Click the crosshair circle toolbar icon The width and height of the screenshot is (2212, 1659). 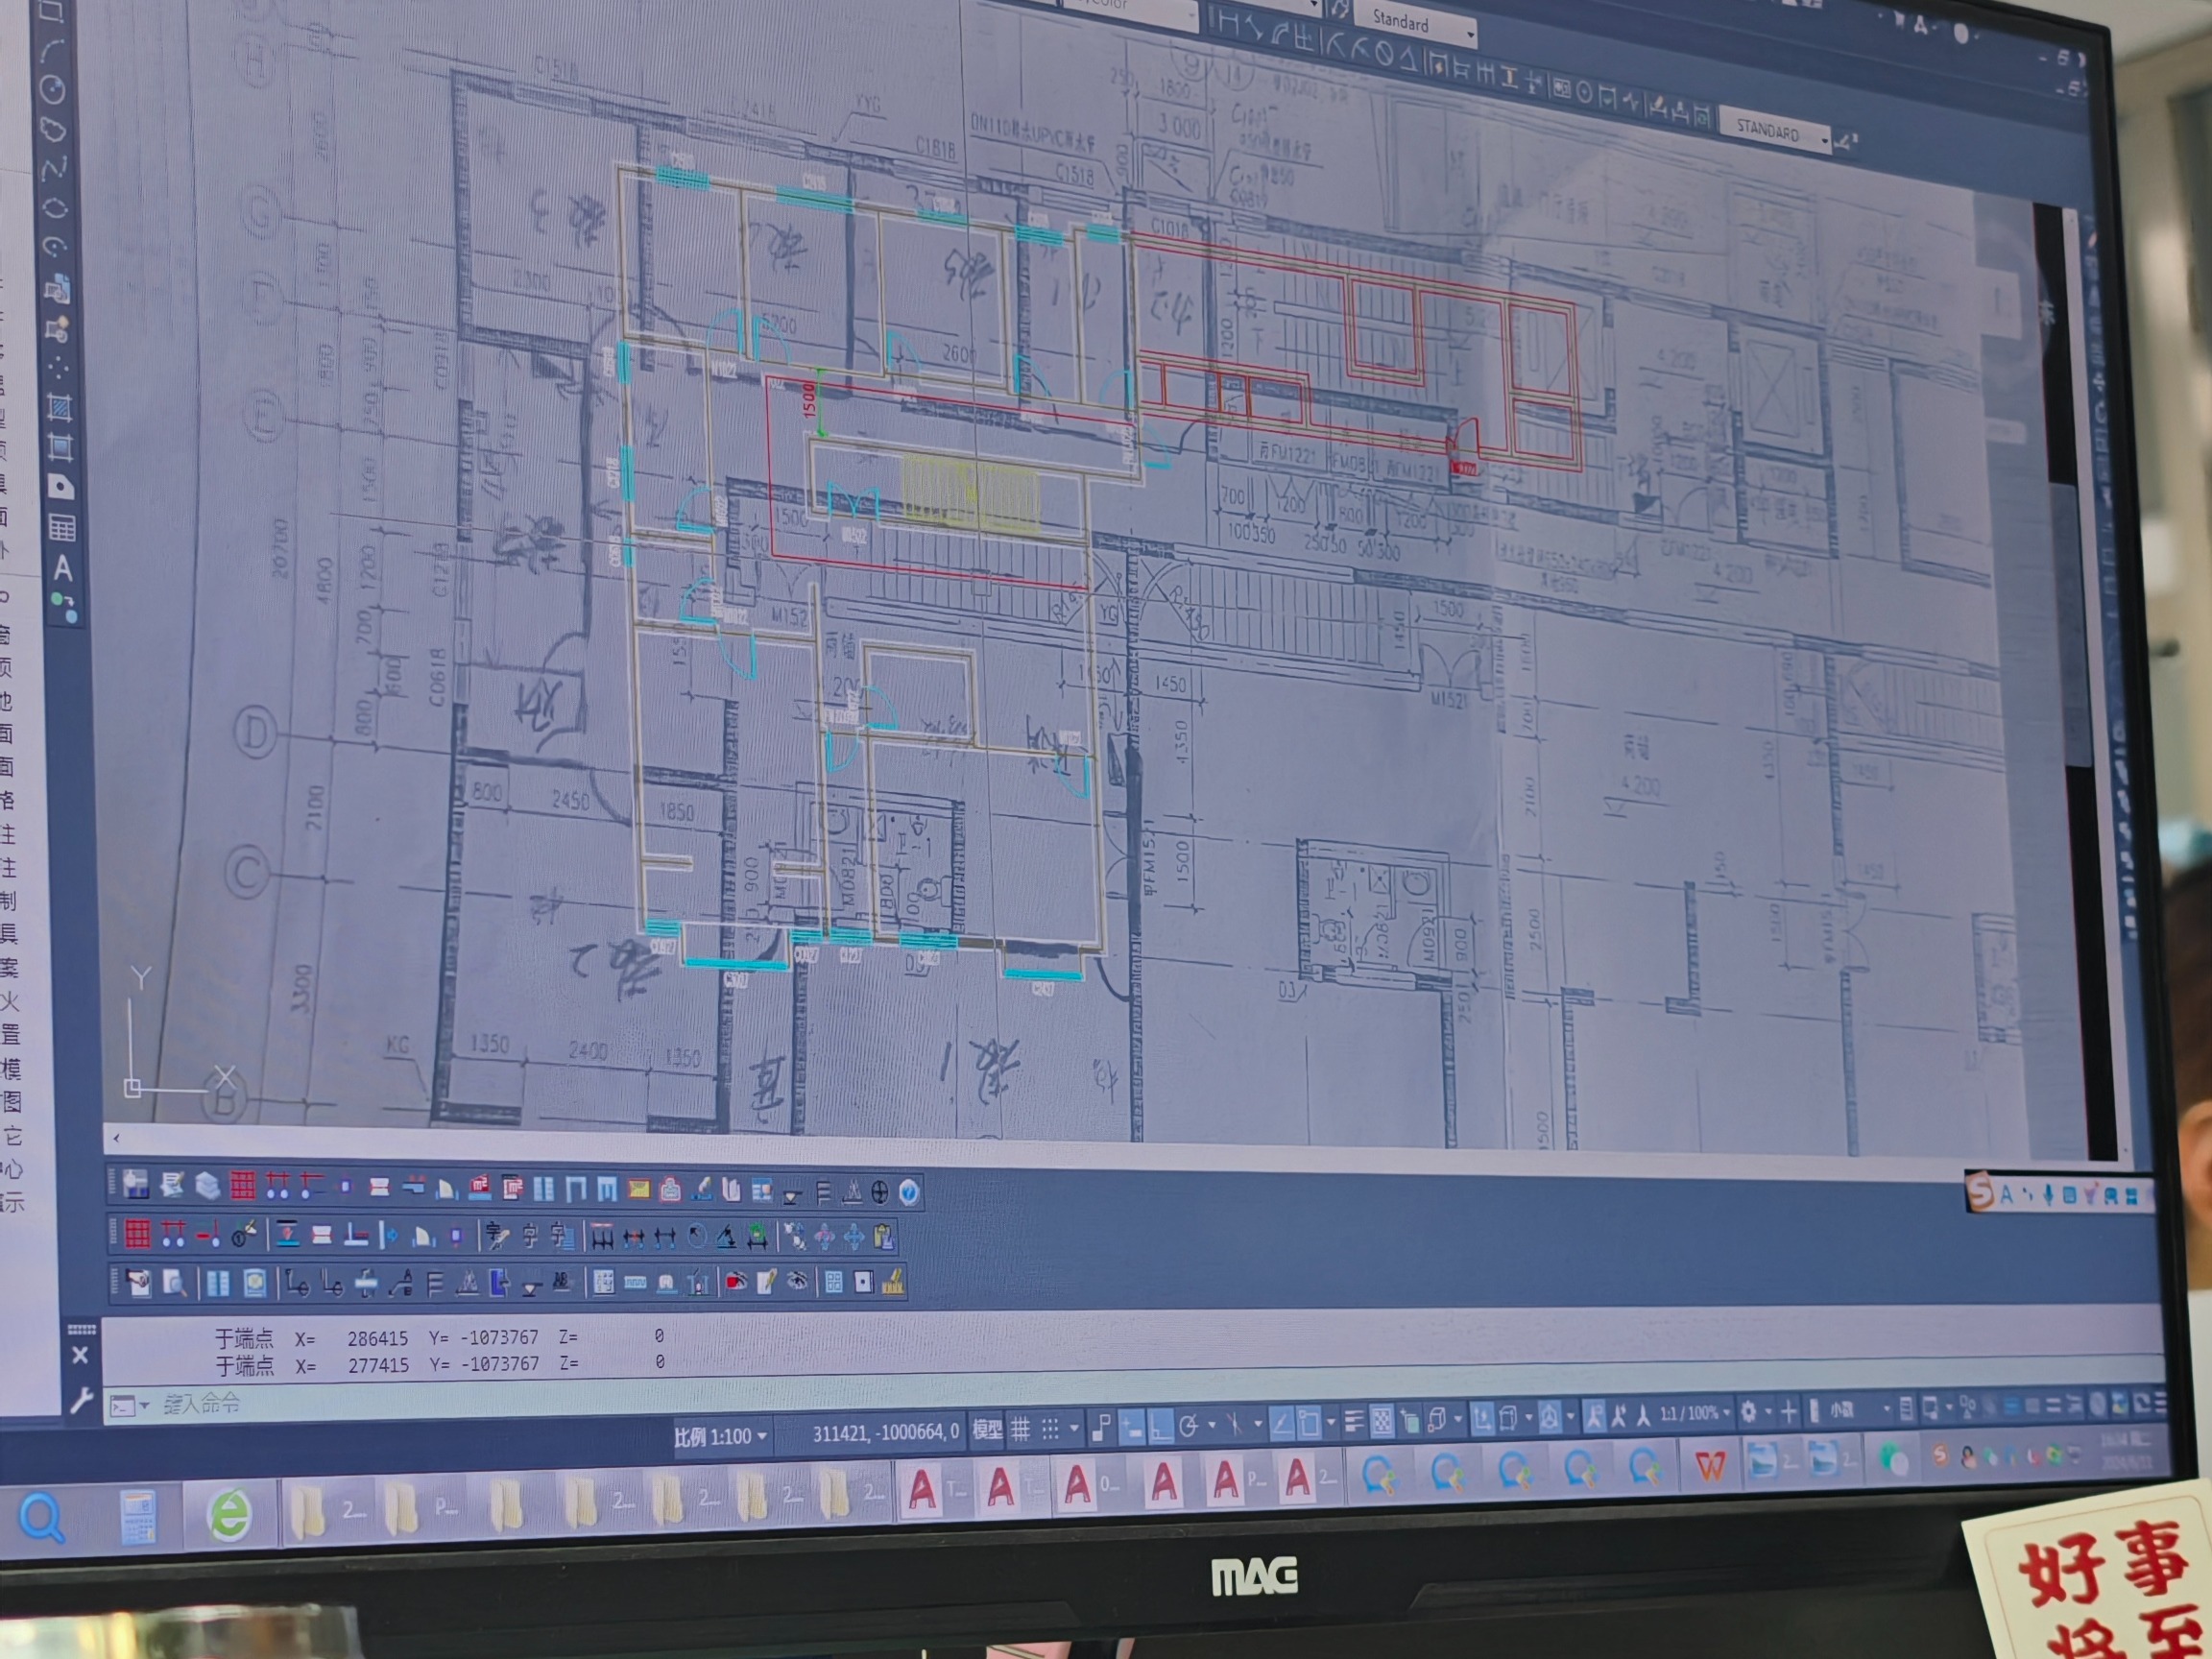click(x=880, y=1191)
